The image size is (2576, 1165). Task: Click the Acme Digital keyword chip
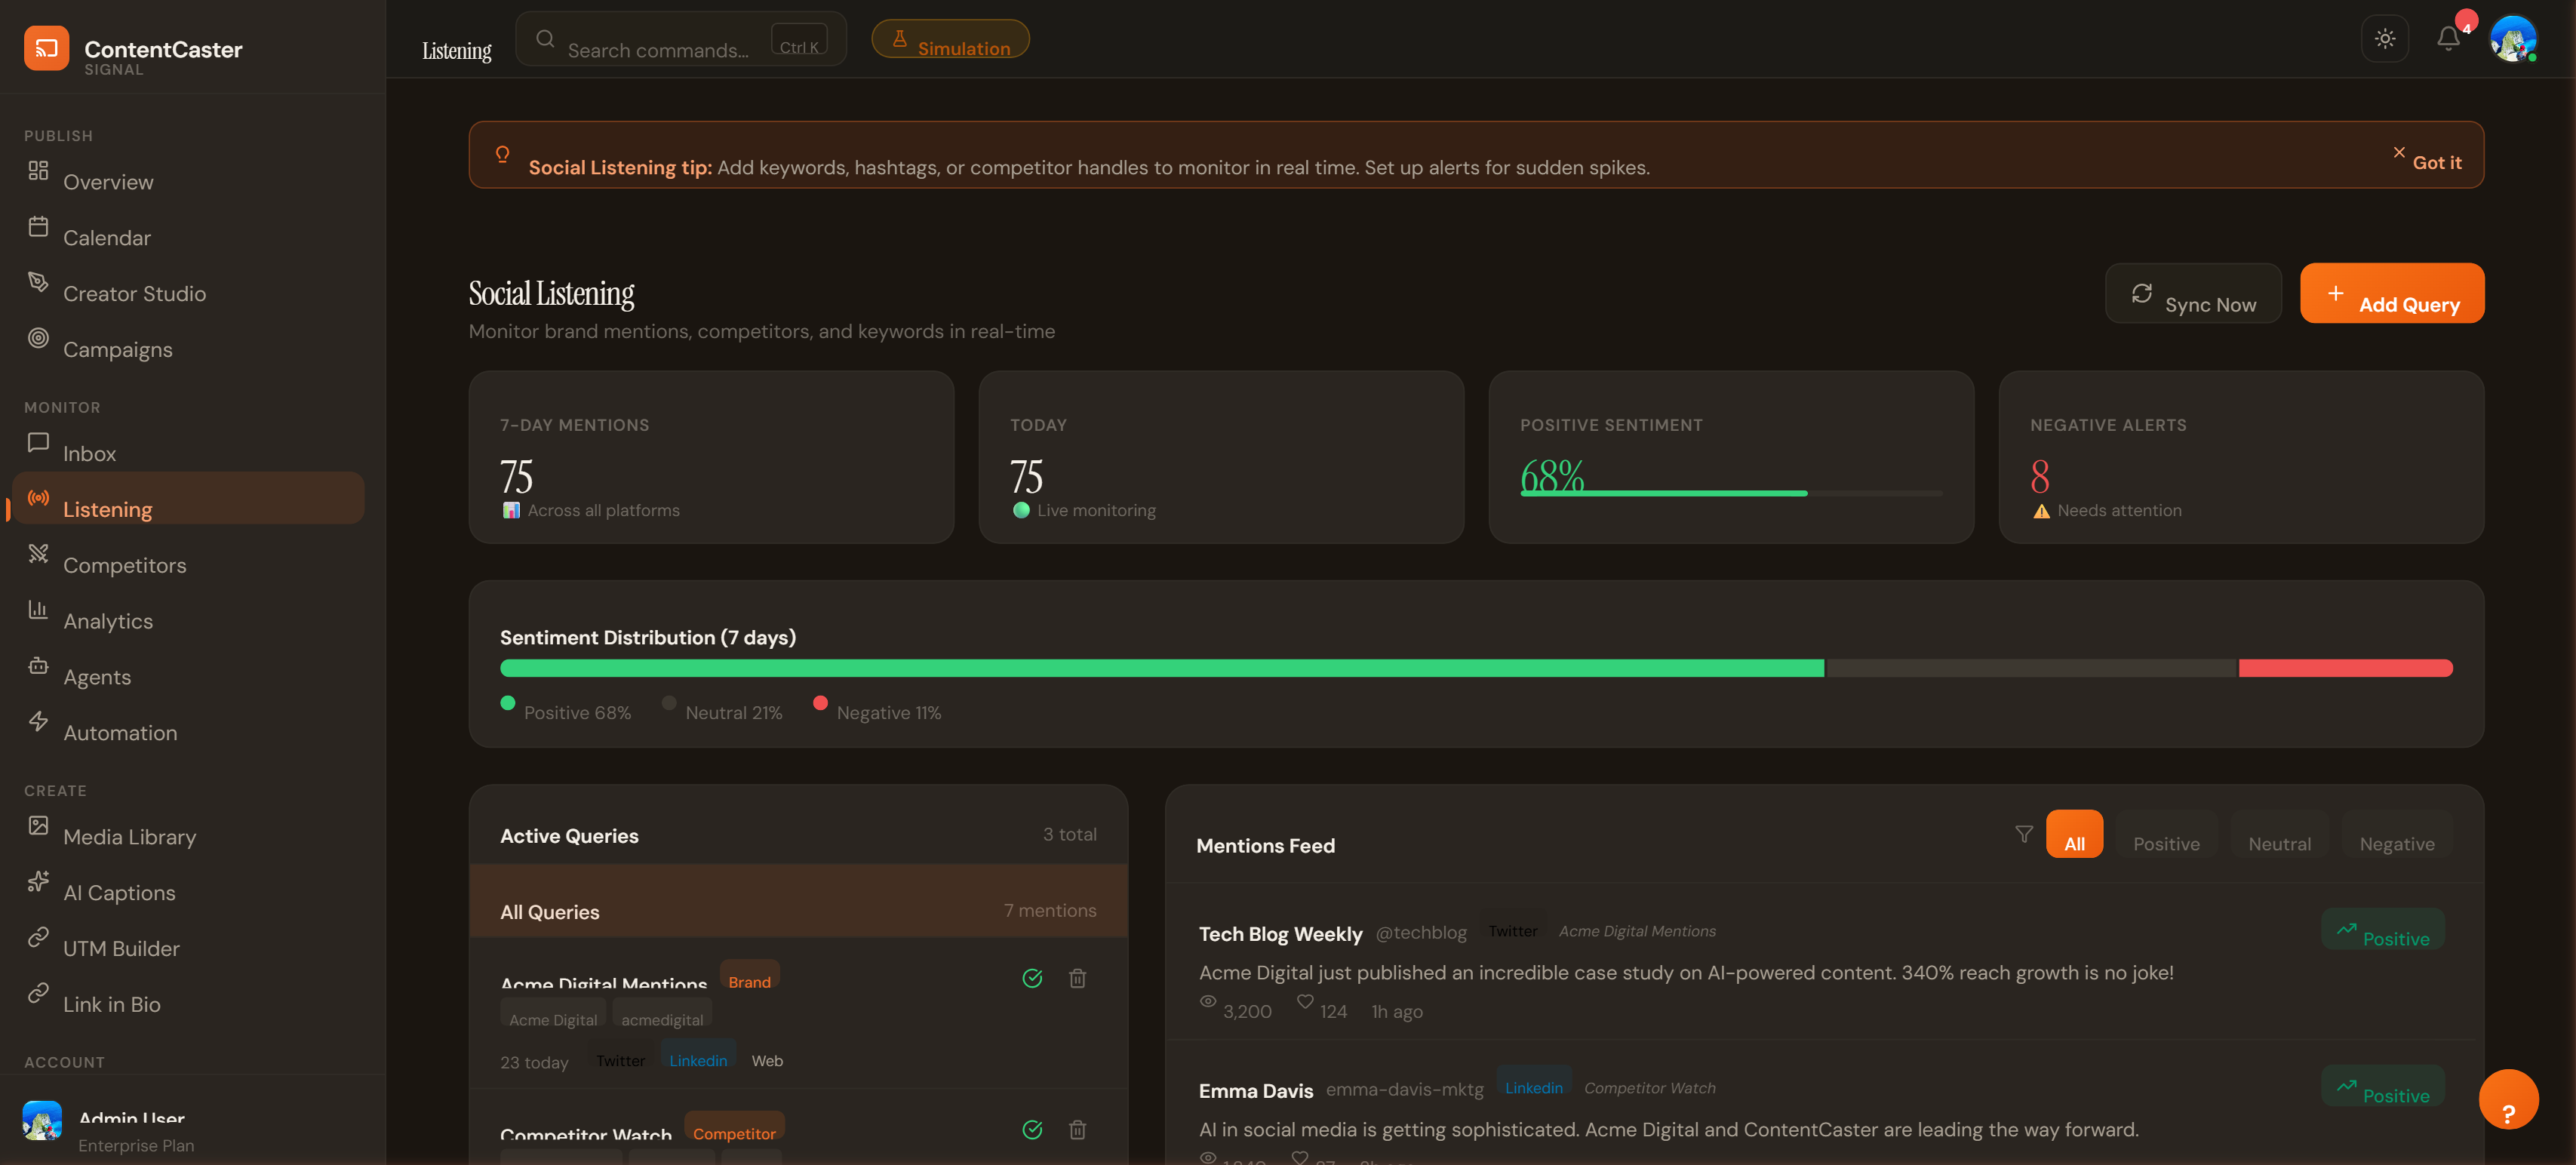[x=553, y=1012]
